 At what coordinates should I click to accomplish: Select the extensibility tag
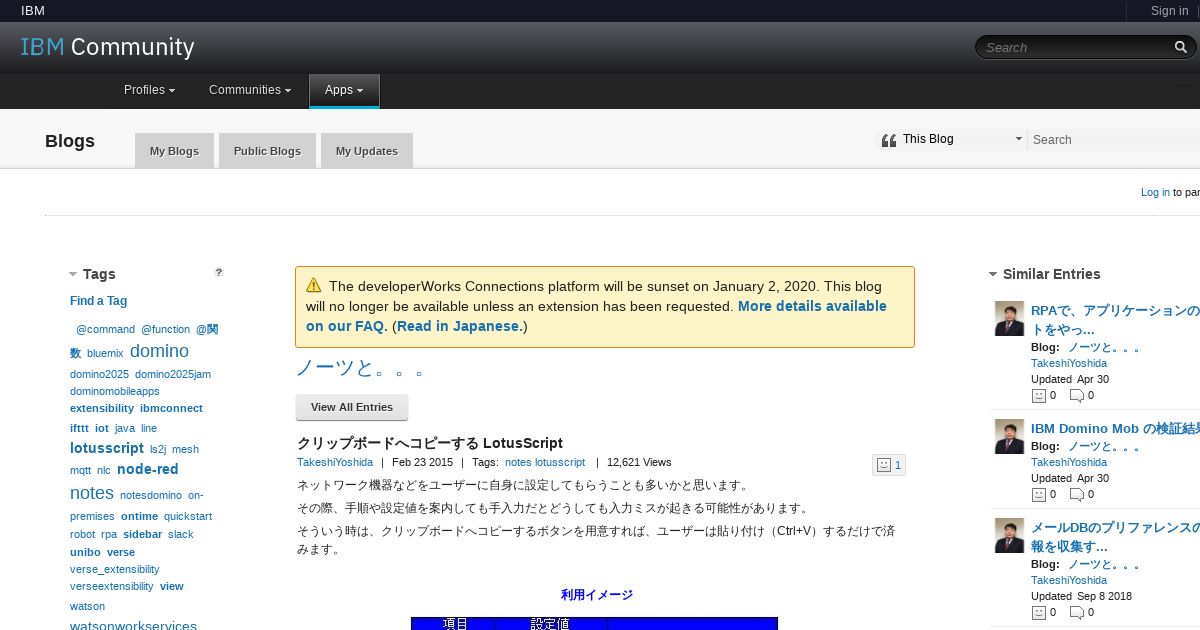102,408
